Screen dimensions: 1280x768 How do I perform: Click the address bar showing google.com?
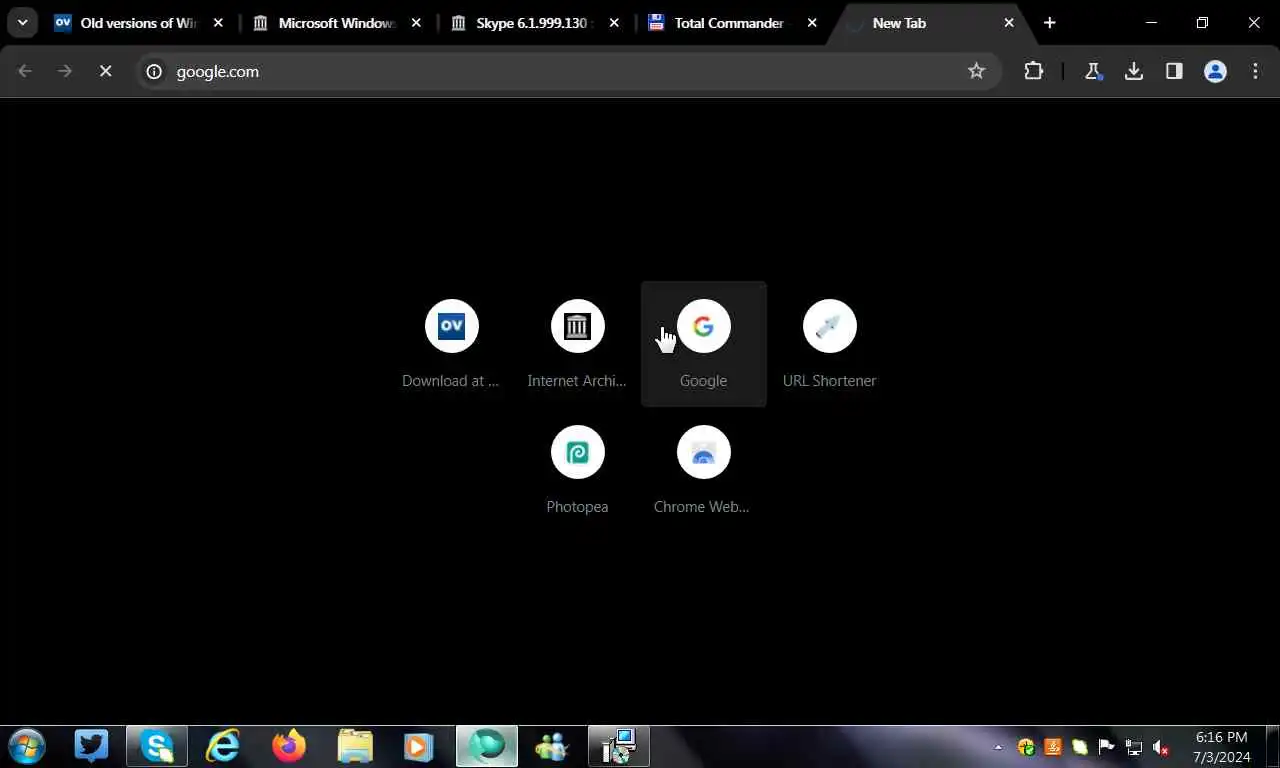click(x=568, y=71)
